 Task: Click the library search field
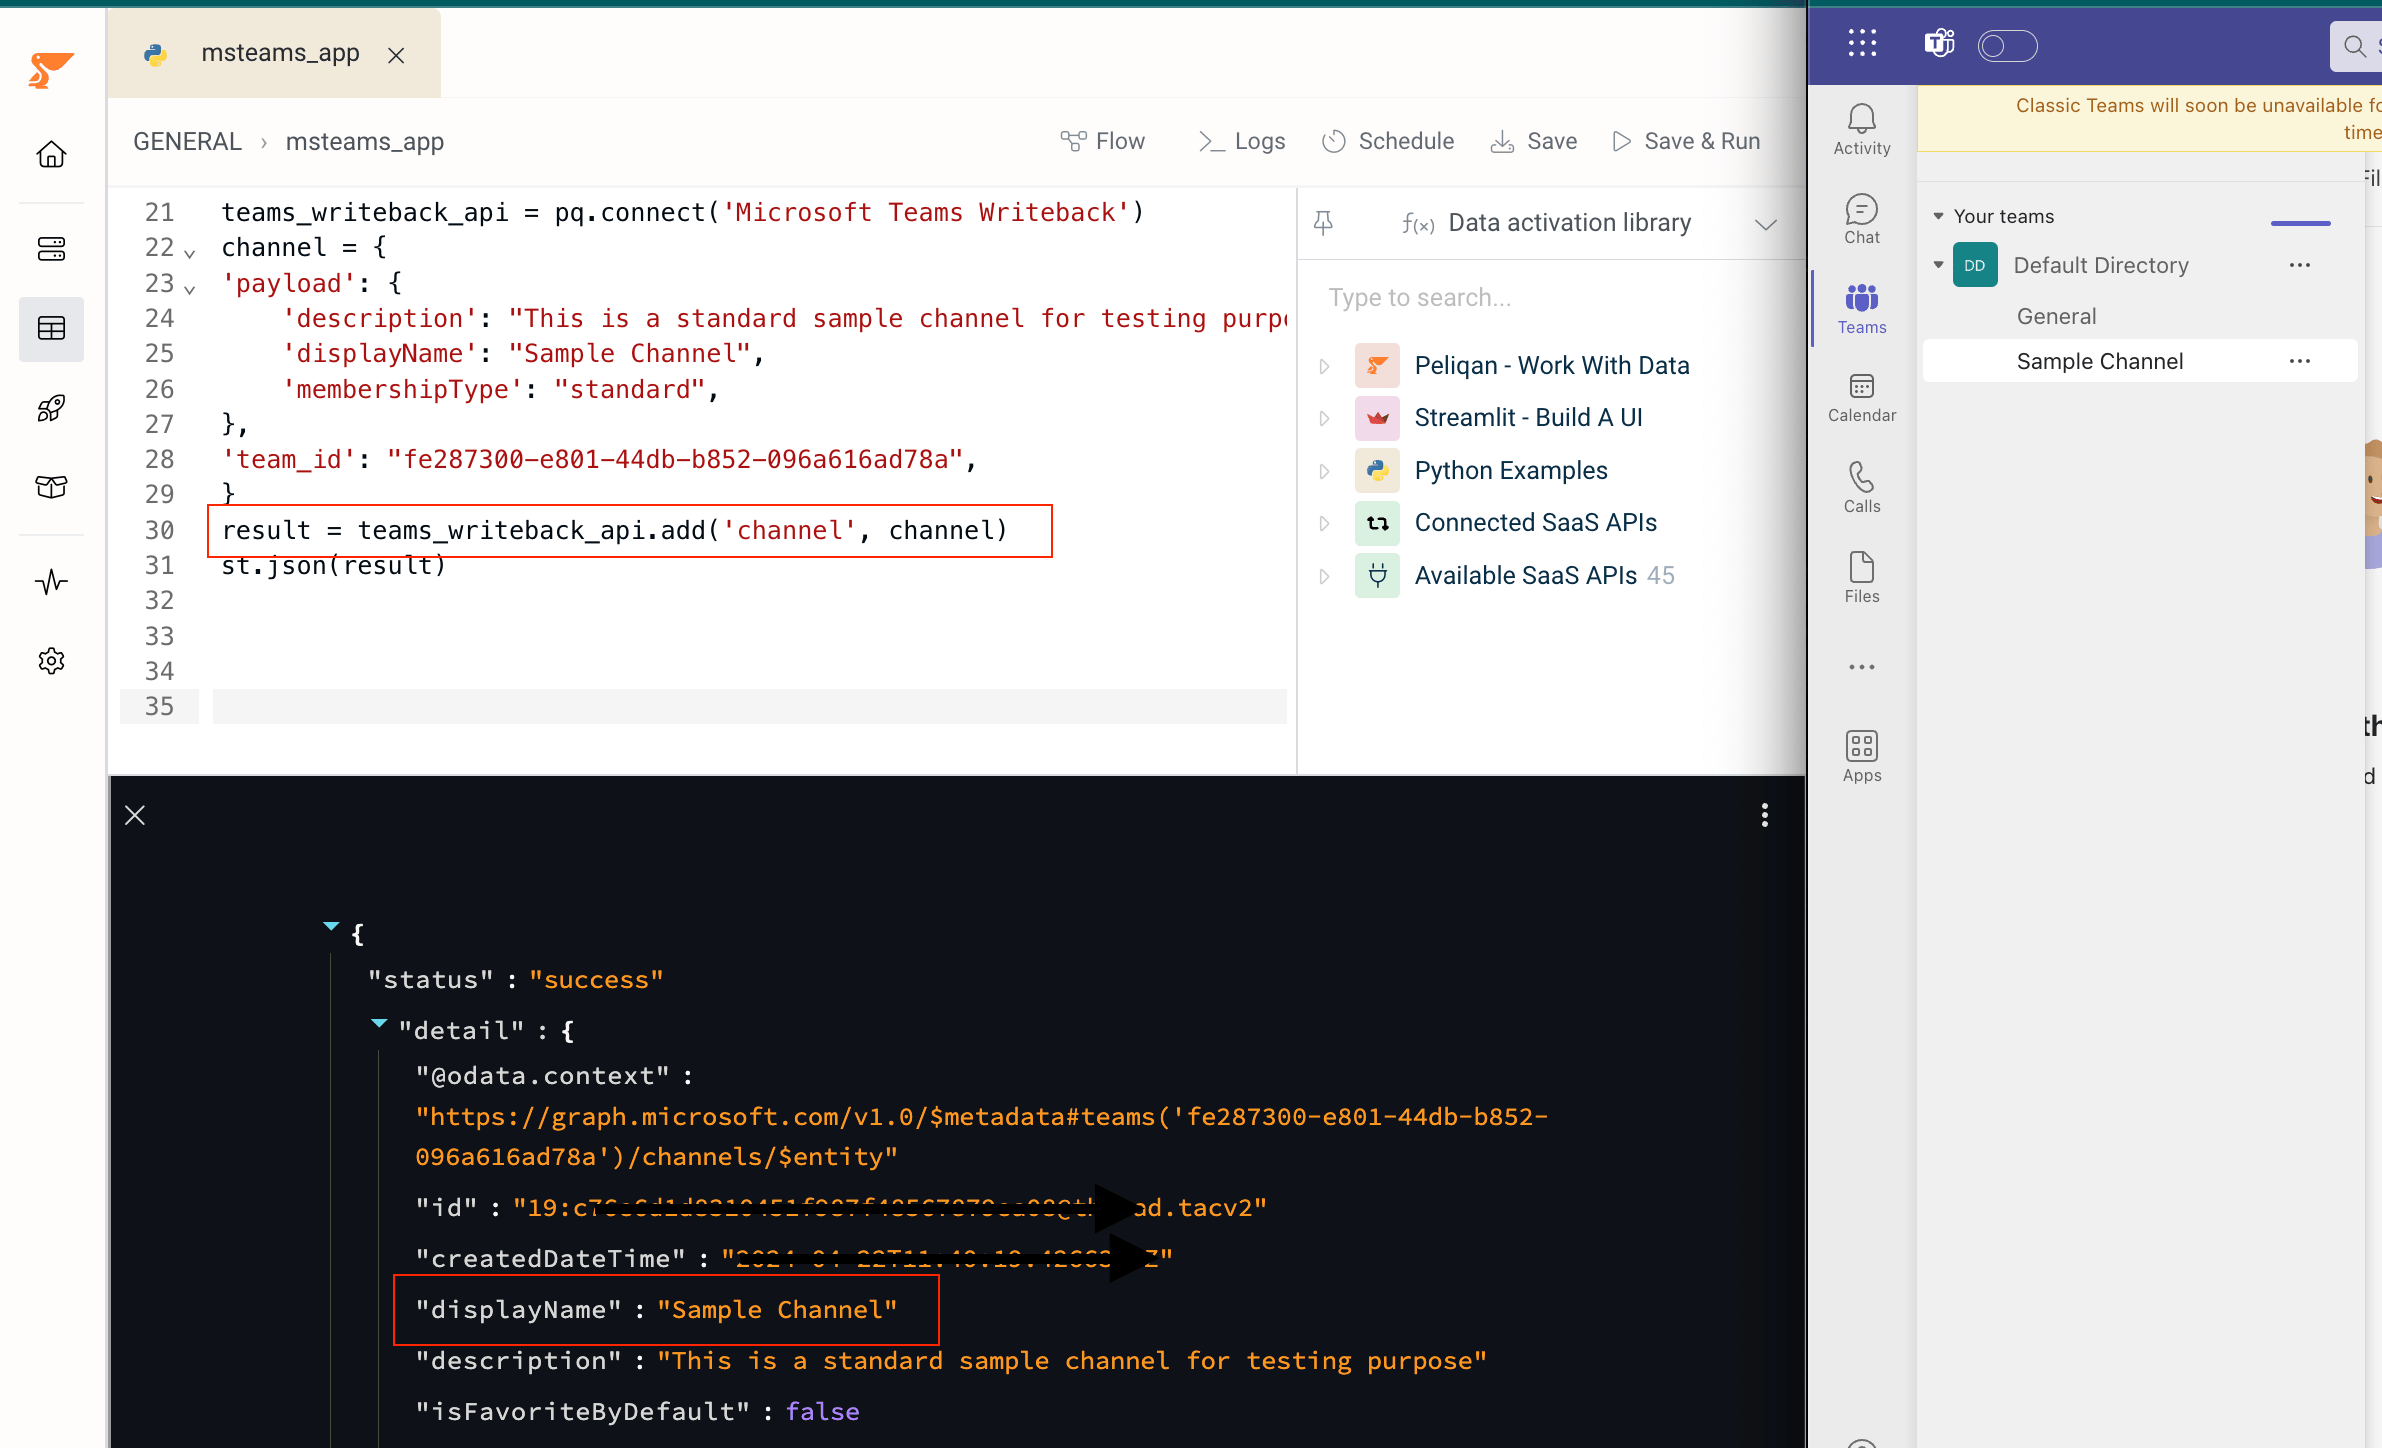pos(1550,298)
